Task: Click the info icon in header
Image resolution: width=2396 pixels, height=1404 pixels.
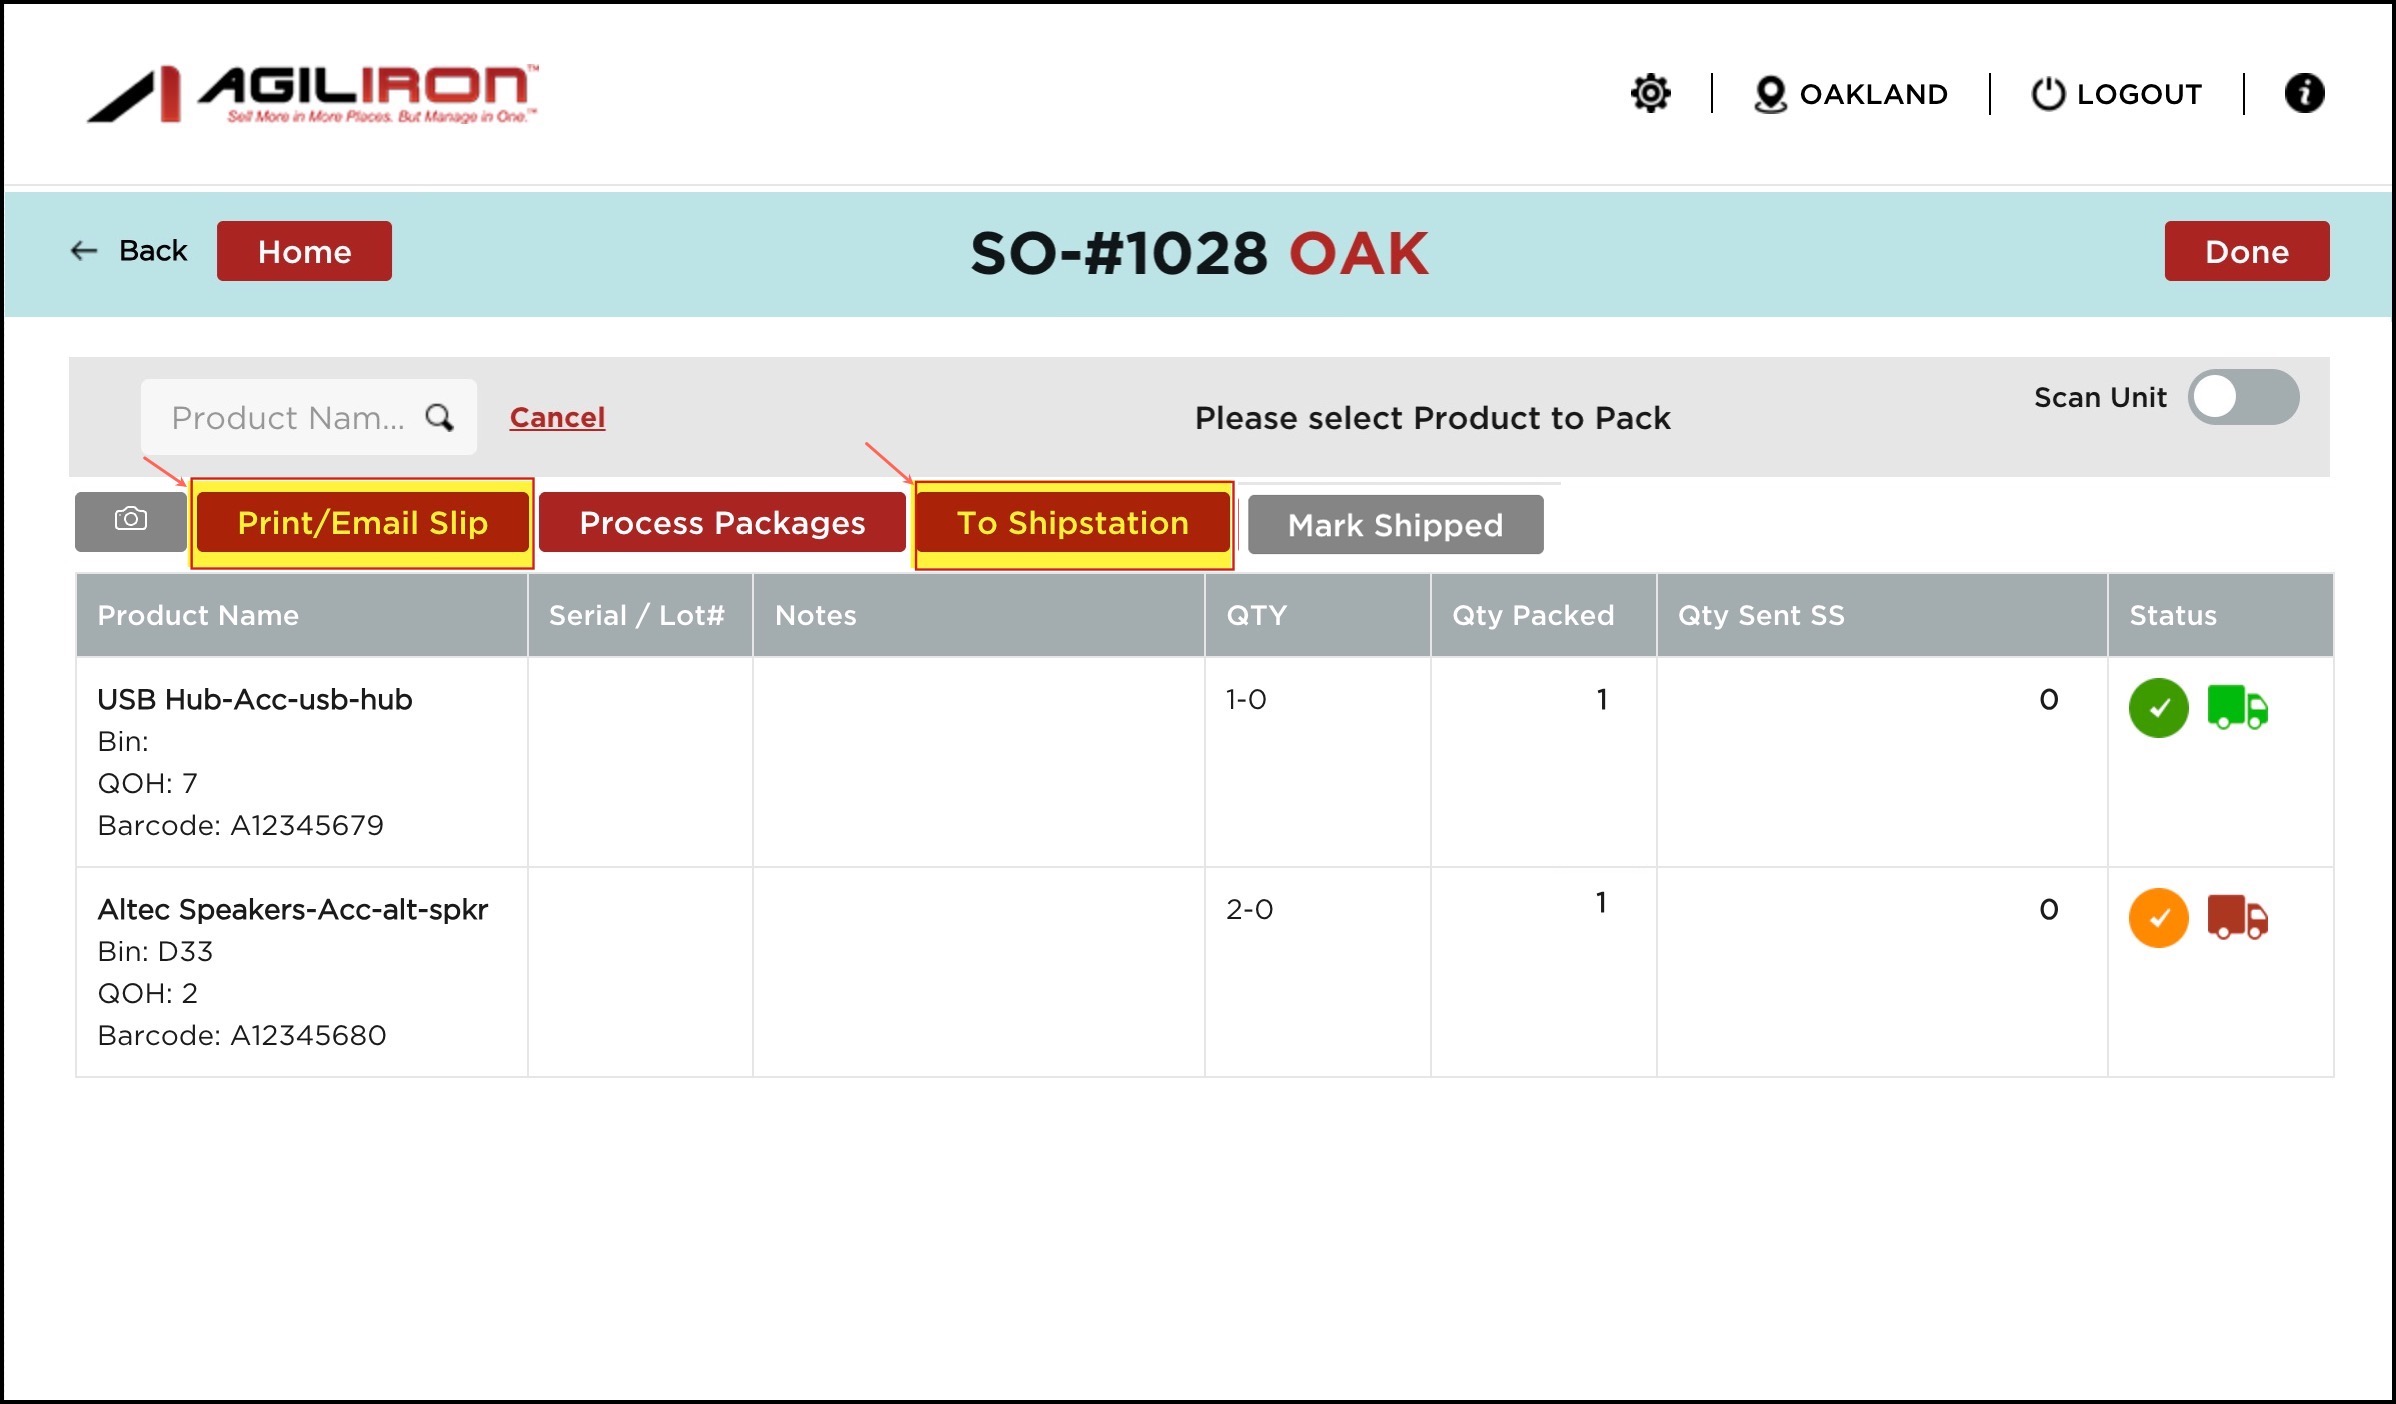Action: click(2304, 93)
